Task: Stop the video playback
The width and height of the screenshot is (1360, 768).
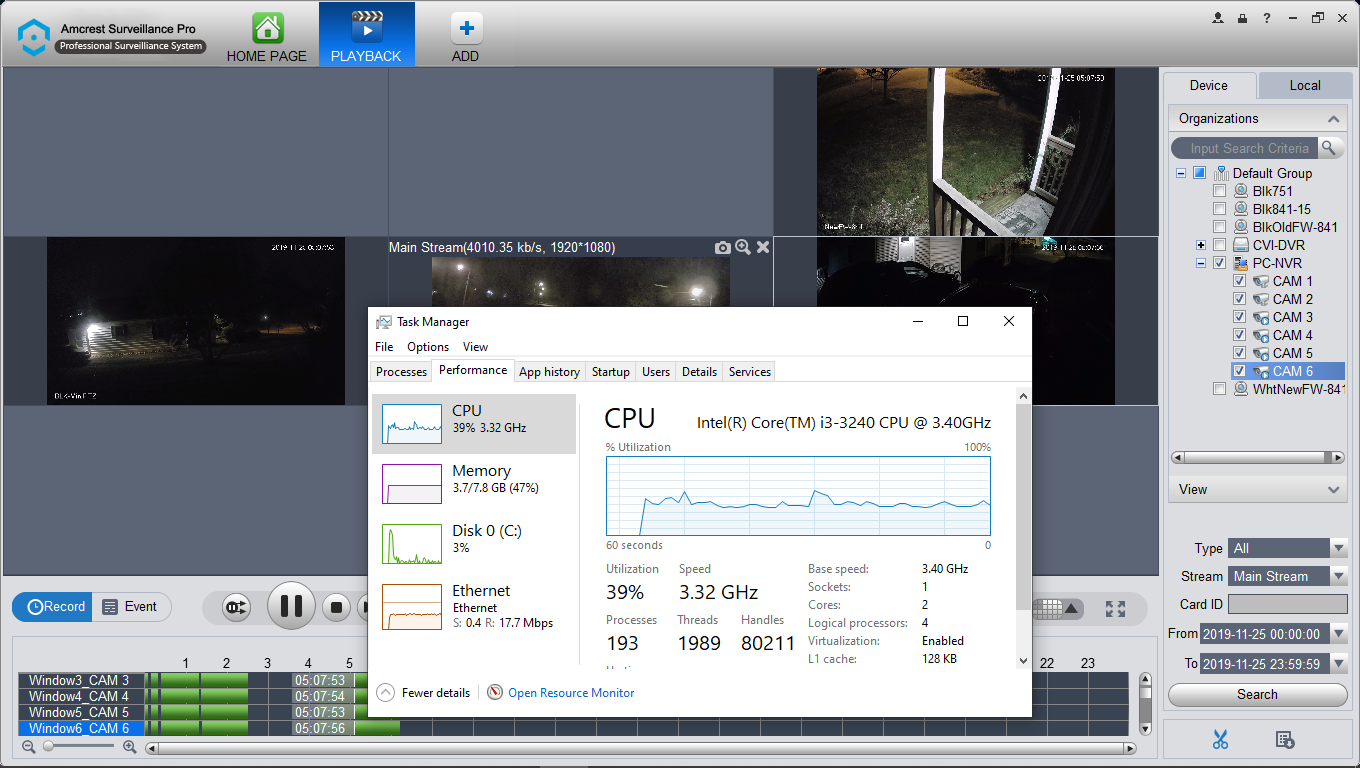Action: (337, 607)
